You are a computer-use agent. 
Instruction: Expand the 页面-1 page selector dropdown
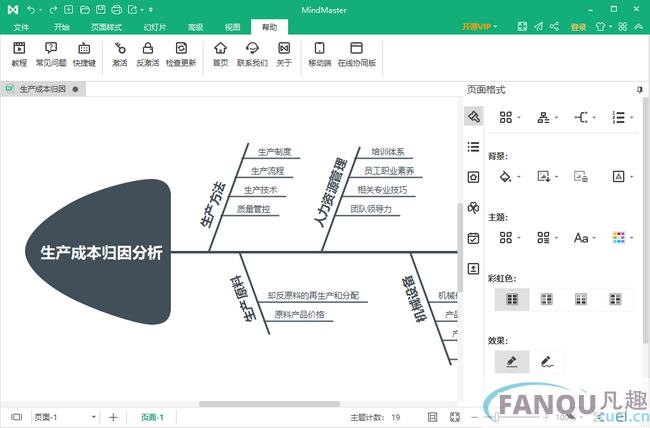coord(94,417)
